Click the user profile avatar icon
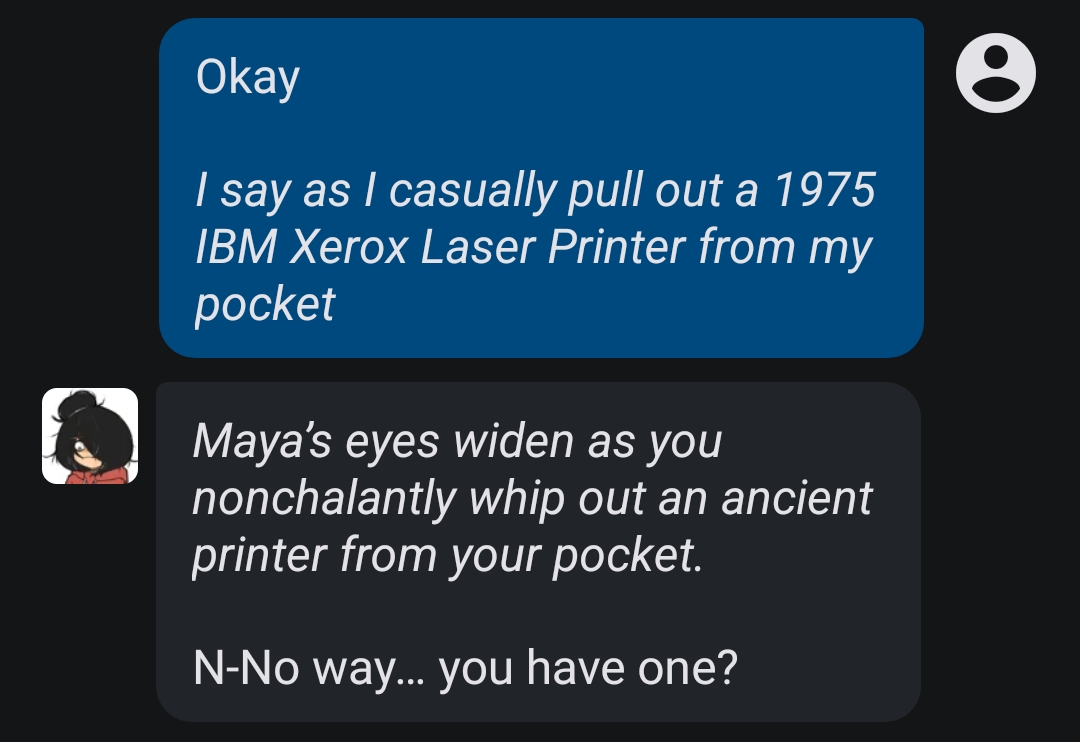The height and width of the screenshot is (742, 1080). (x=995, y=72)
